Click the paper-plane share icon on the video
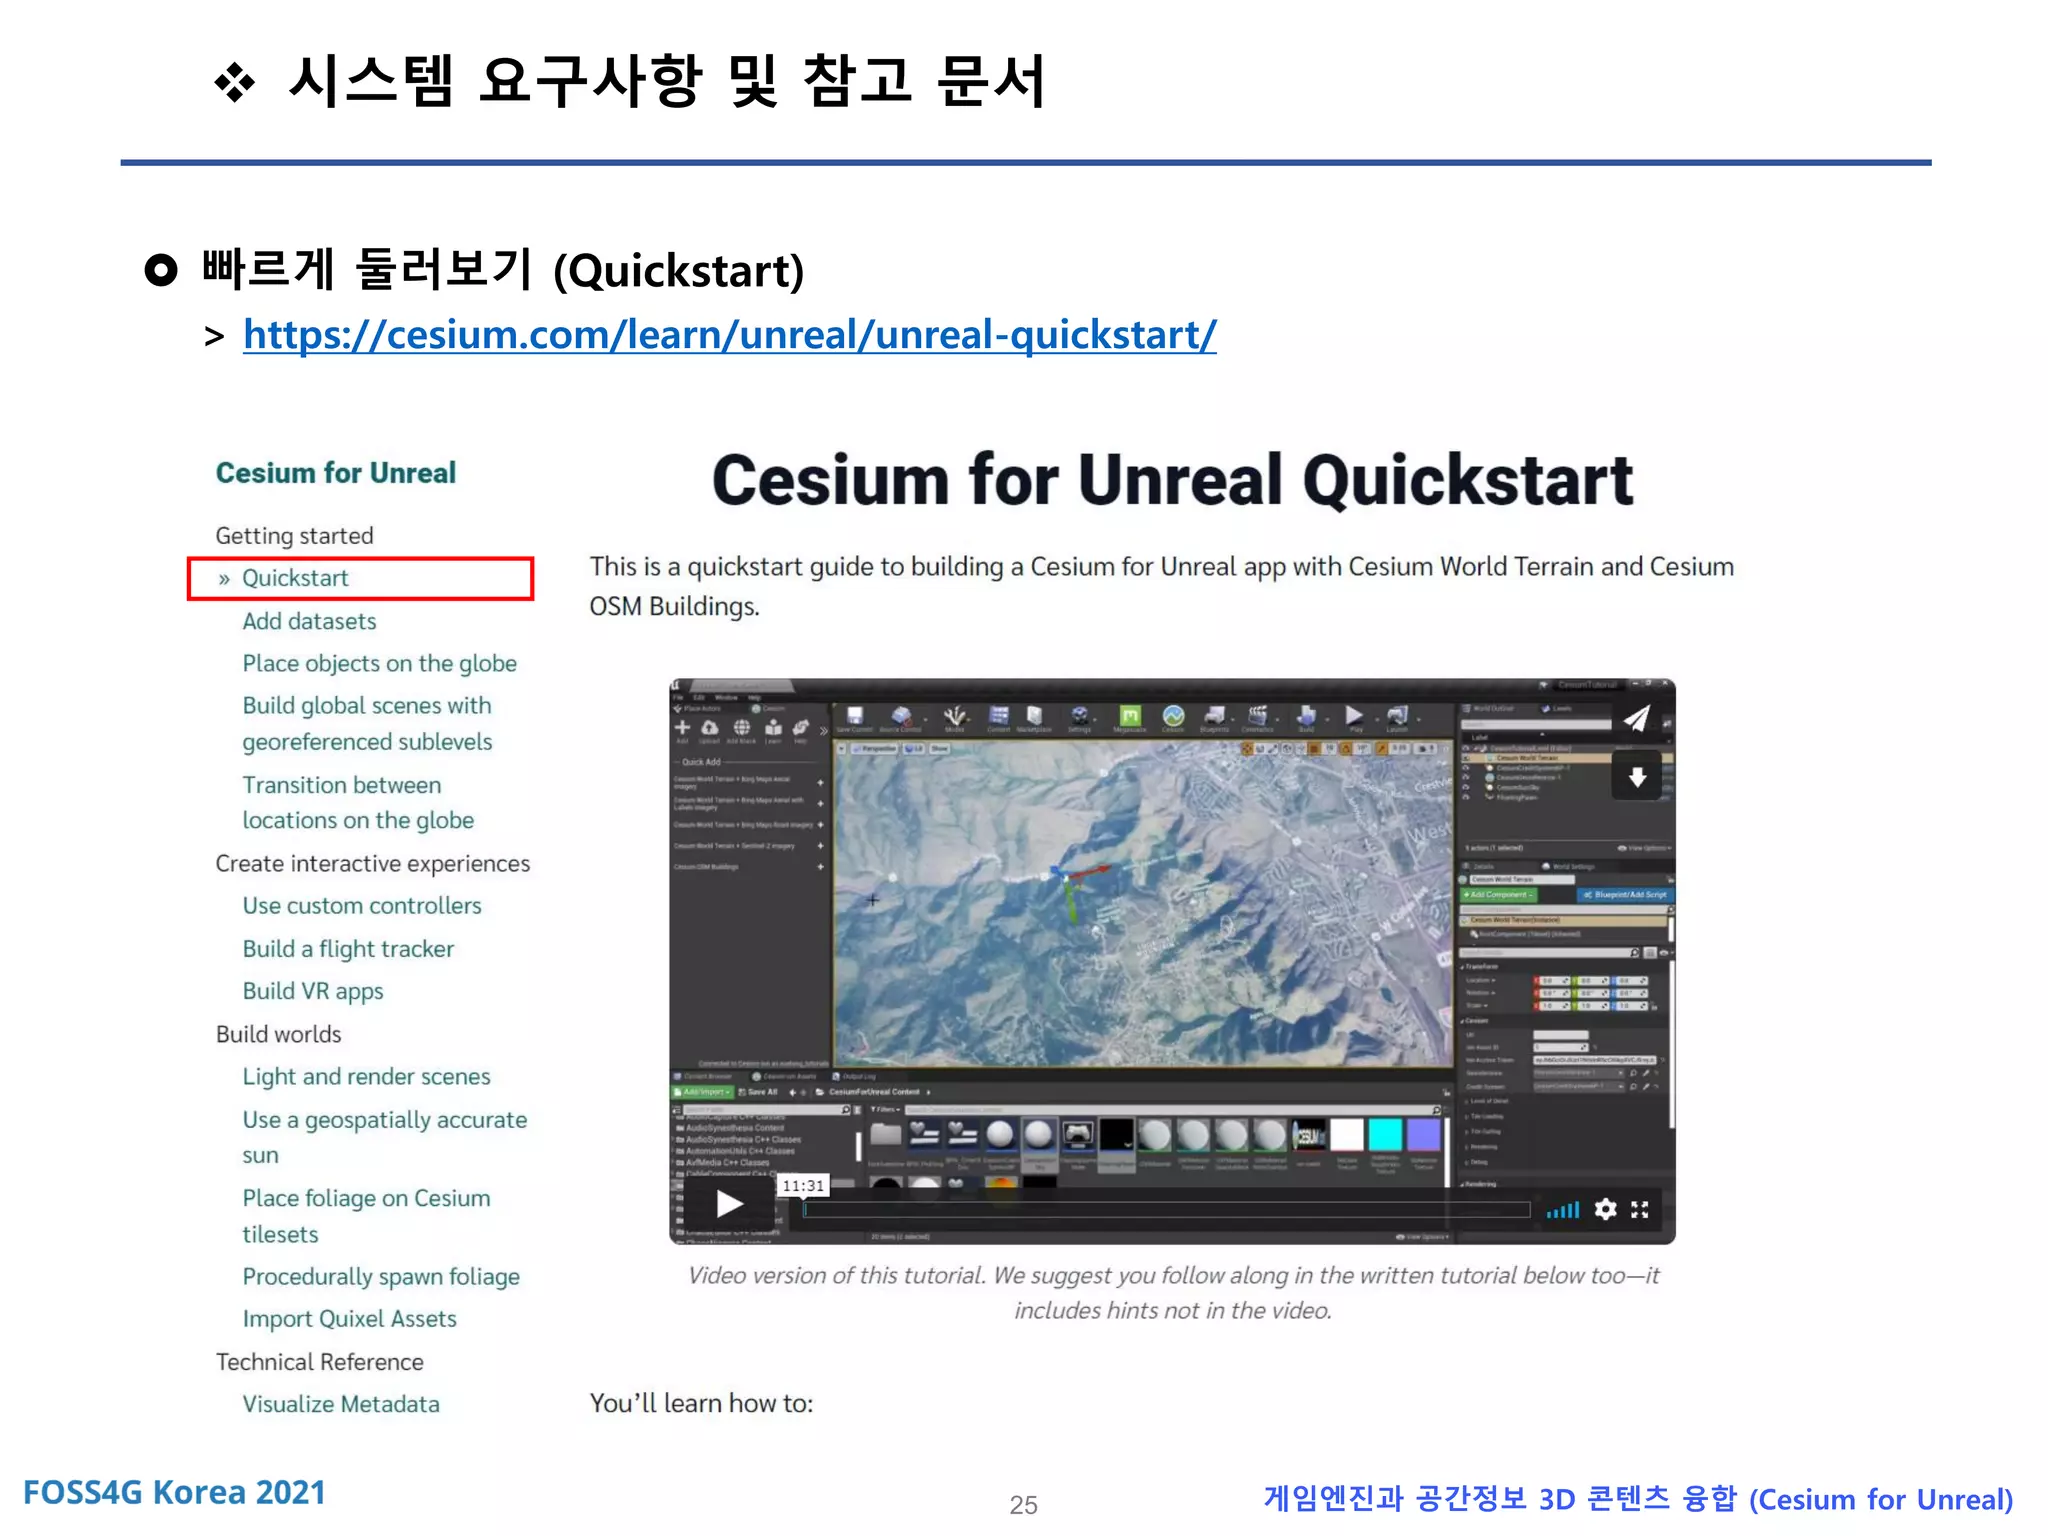Image resolution: width=2048 pixels, height=1536 pixels. pyautogui.click(x=1637, y=718)
